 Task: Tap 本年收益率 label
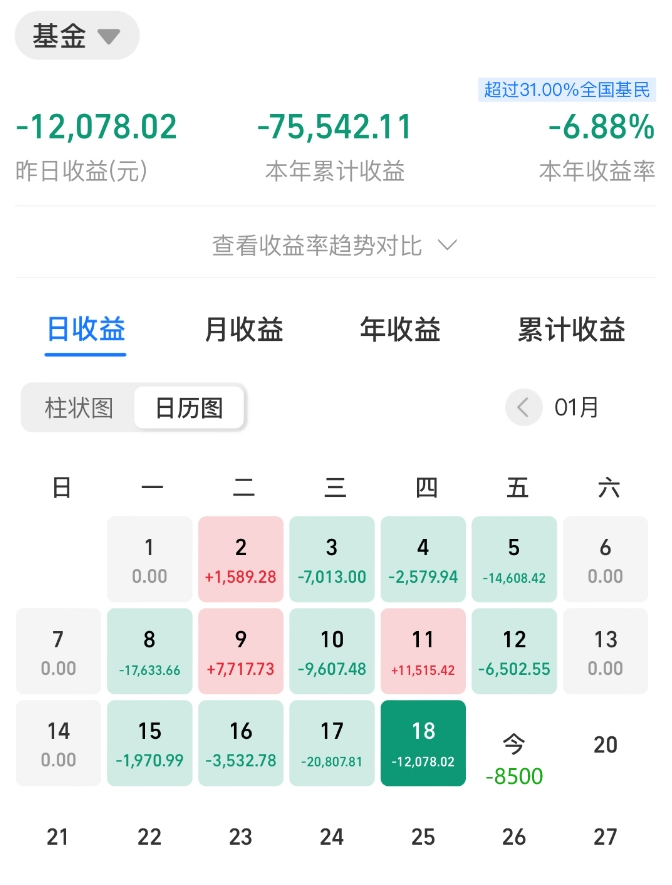[597, 170]
